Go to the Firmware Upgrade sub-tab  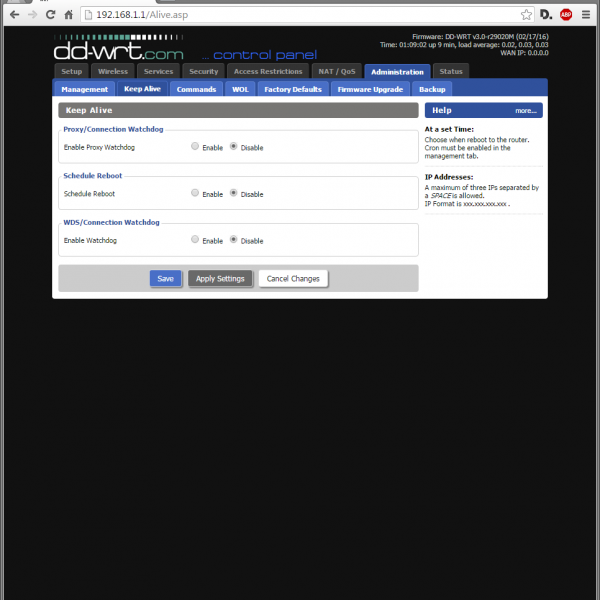pos(370,89)
